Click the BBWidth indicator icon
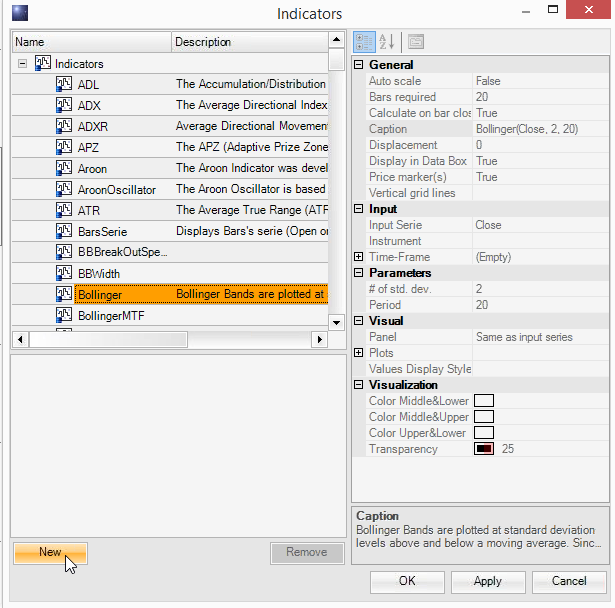615x608 pixels. 64,273
